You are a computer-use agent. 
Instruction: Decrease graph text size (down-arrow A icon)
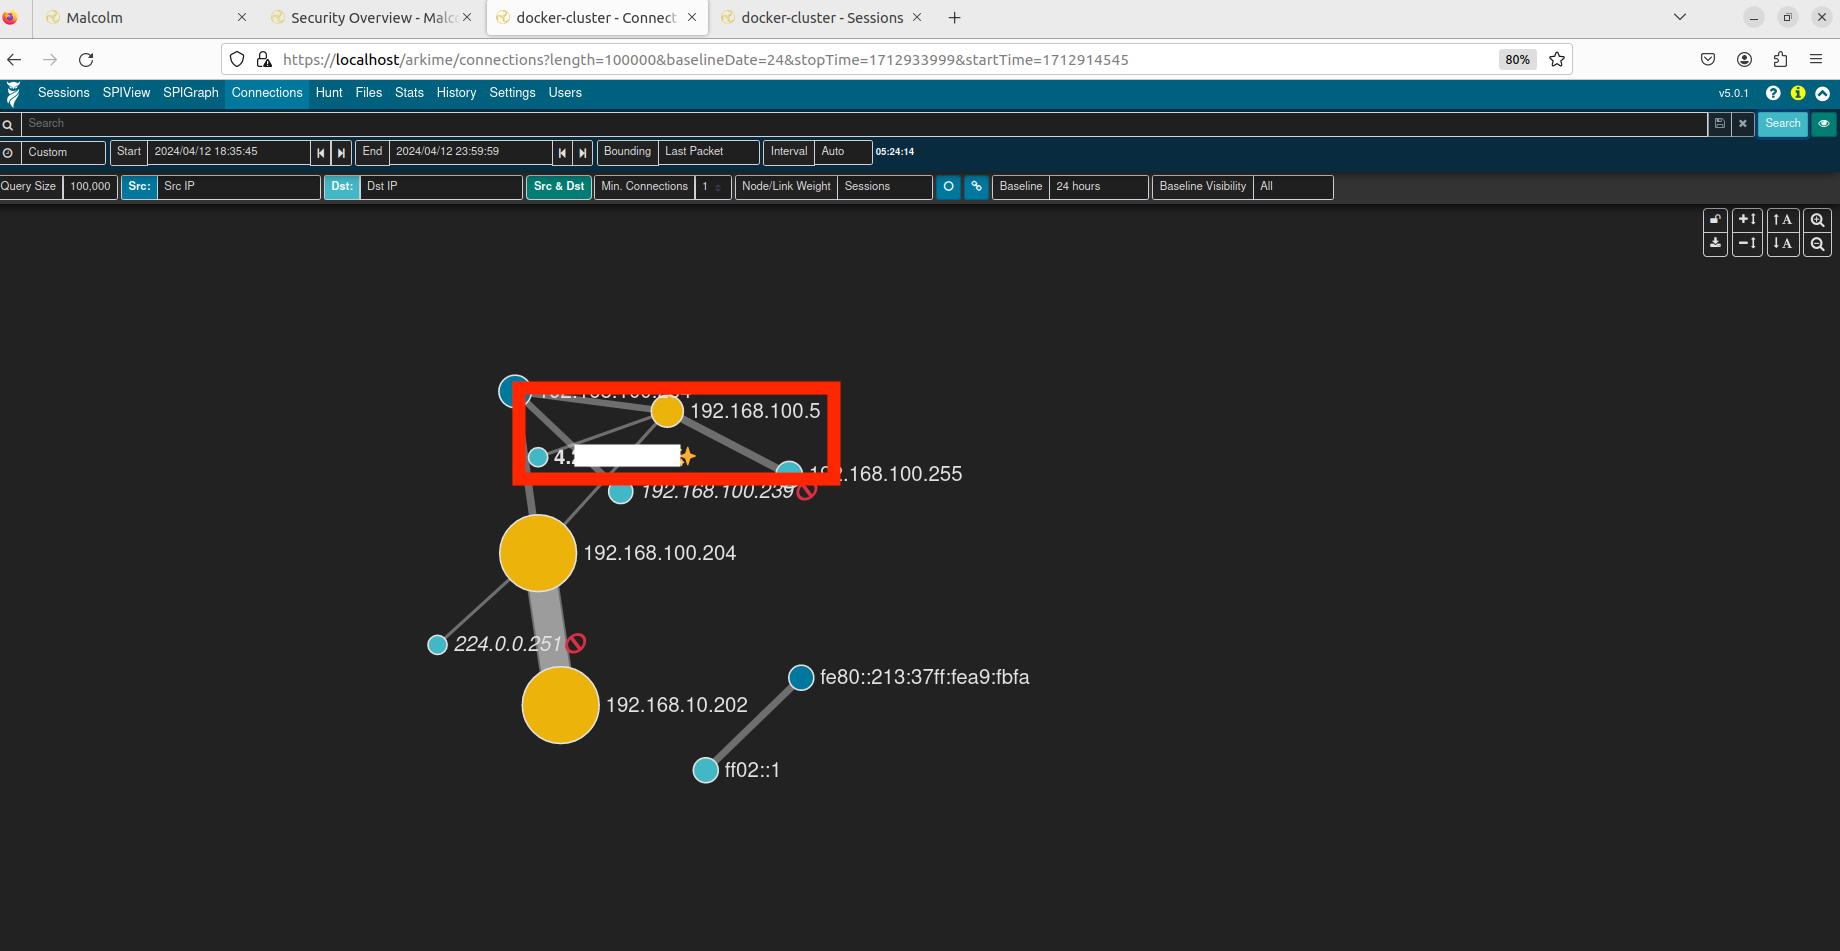coord(1782,244)
